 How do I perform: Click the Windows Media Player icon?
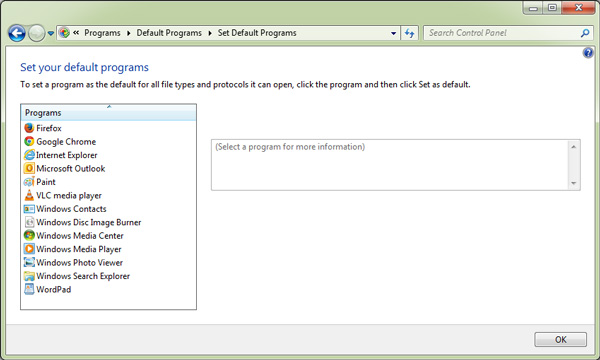coord(29,249)
